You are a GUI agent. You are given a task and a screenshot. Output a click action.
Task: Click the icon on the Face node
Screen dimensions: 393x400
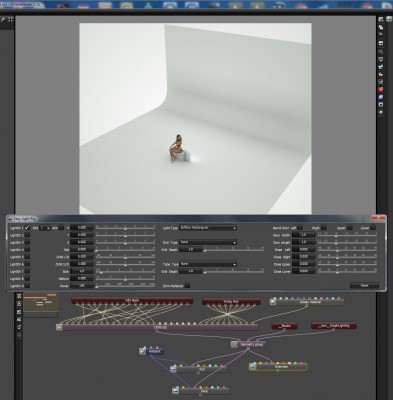[176, 391]
